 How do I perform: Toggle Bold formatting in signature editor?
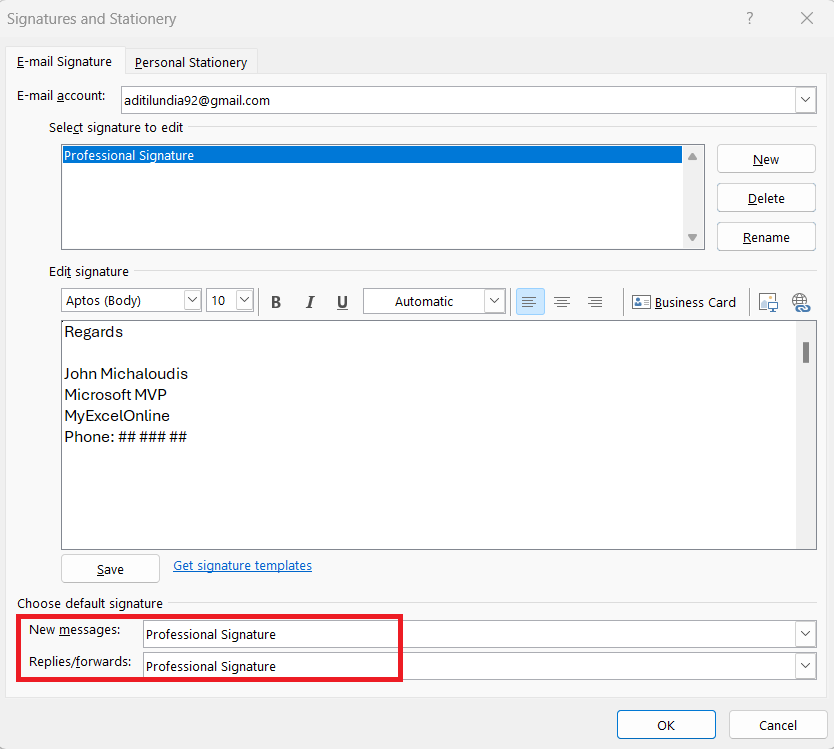pos(276,302)
